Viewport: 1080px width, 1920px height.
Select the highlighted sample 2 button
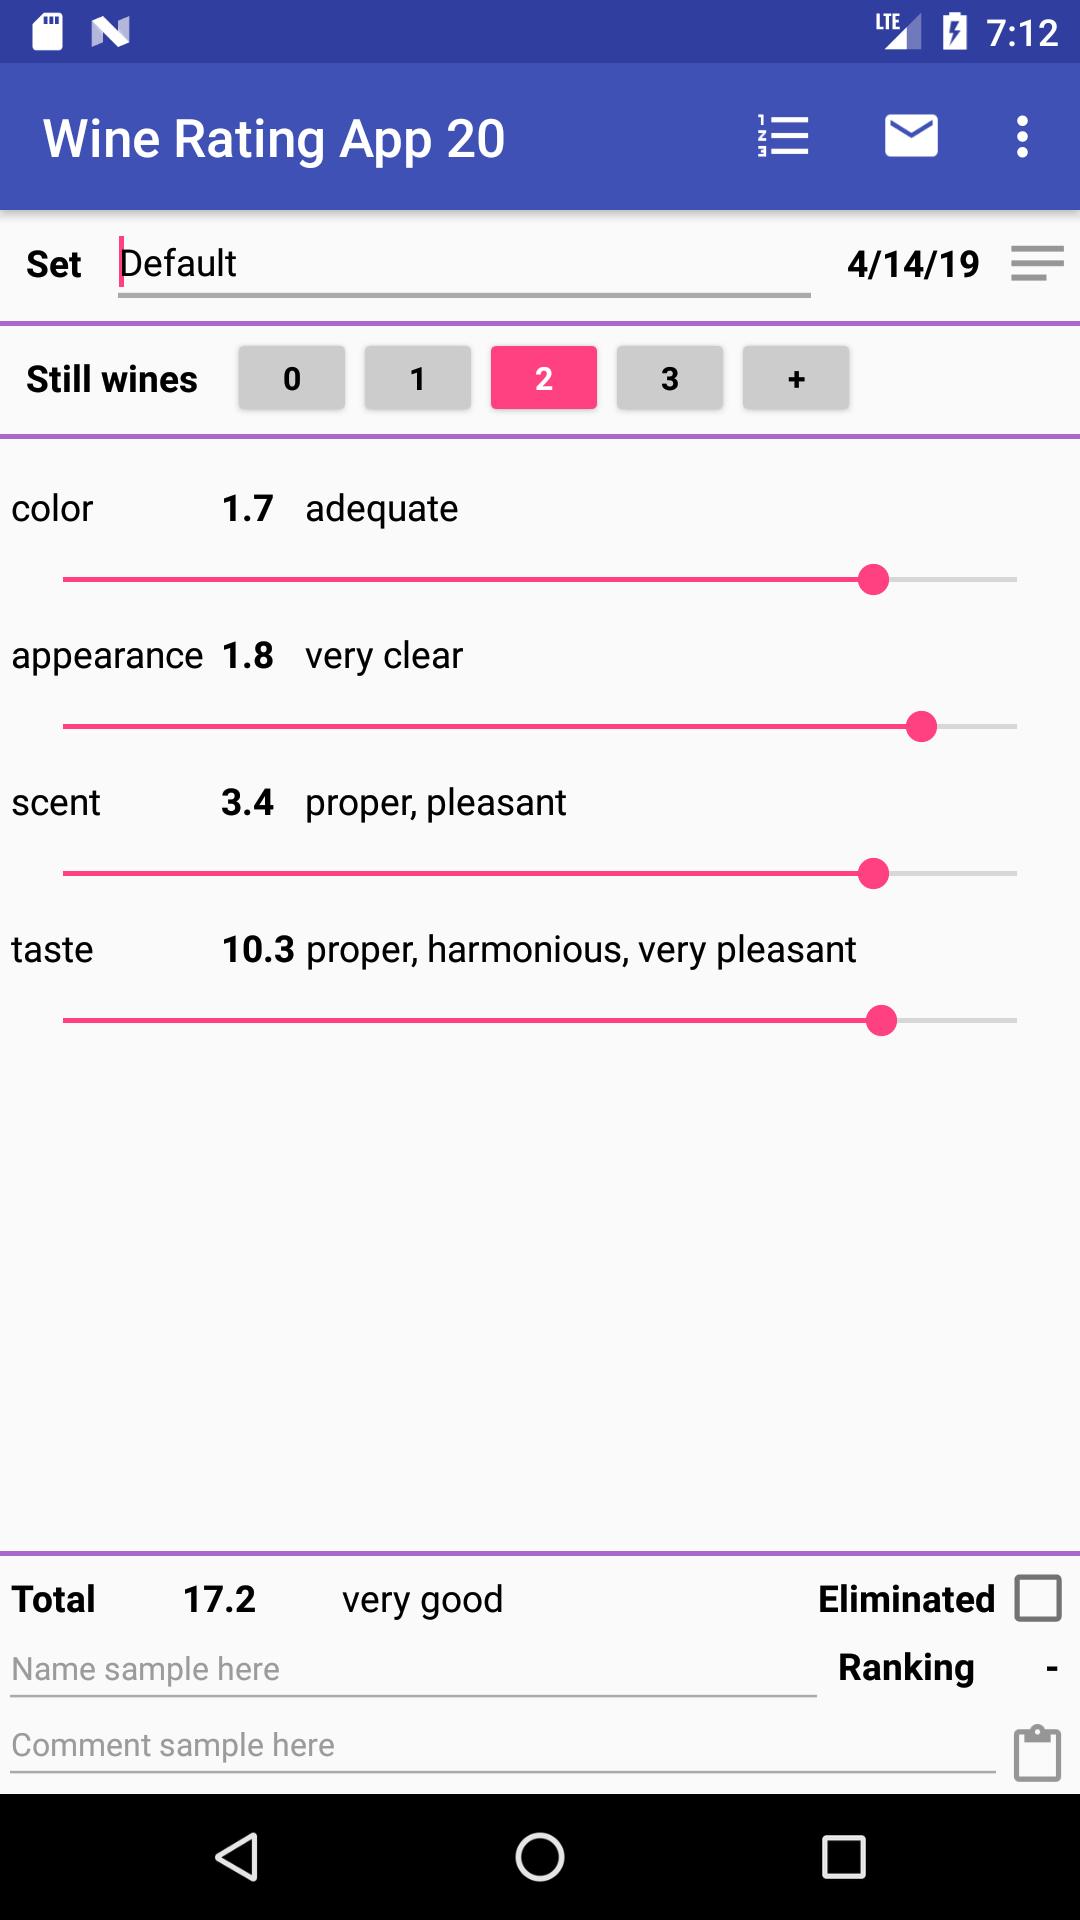[x=544, y=378]
